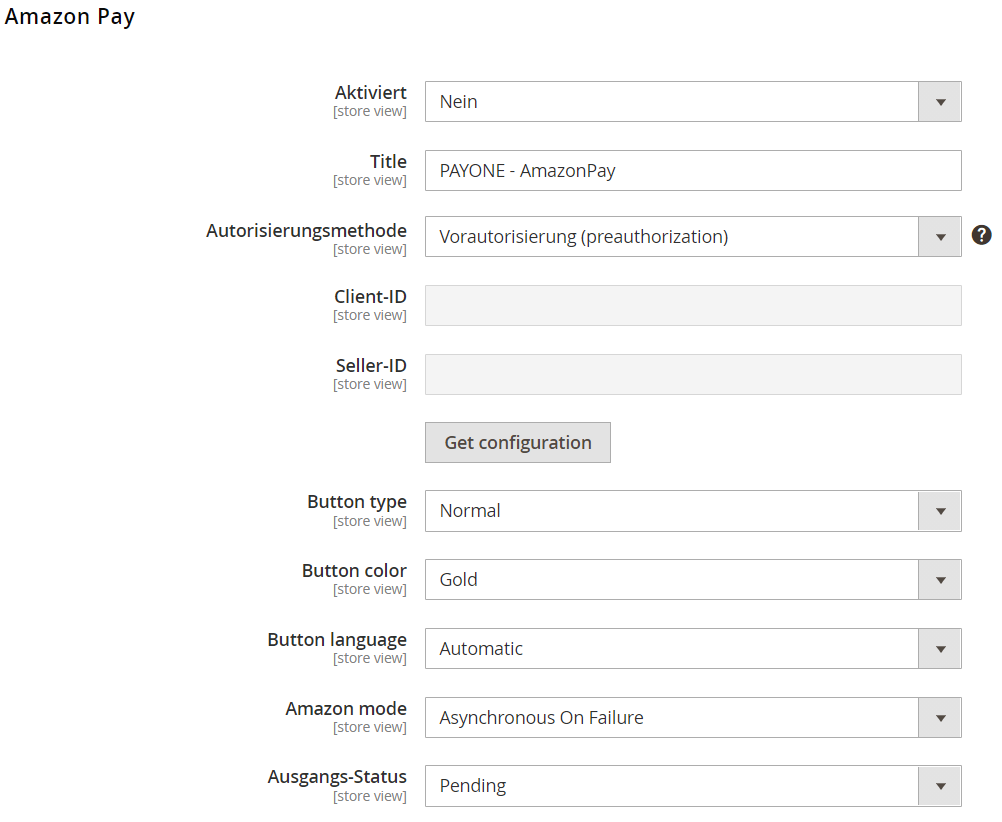Click the Amazon mode field label
Viewport: 1002px width, 822px height.
[346, 709]
